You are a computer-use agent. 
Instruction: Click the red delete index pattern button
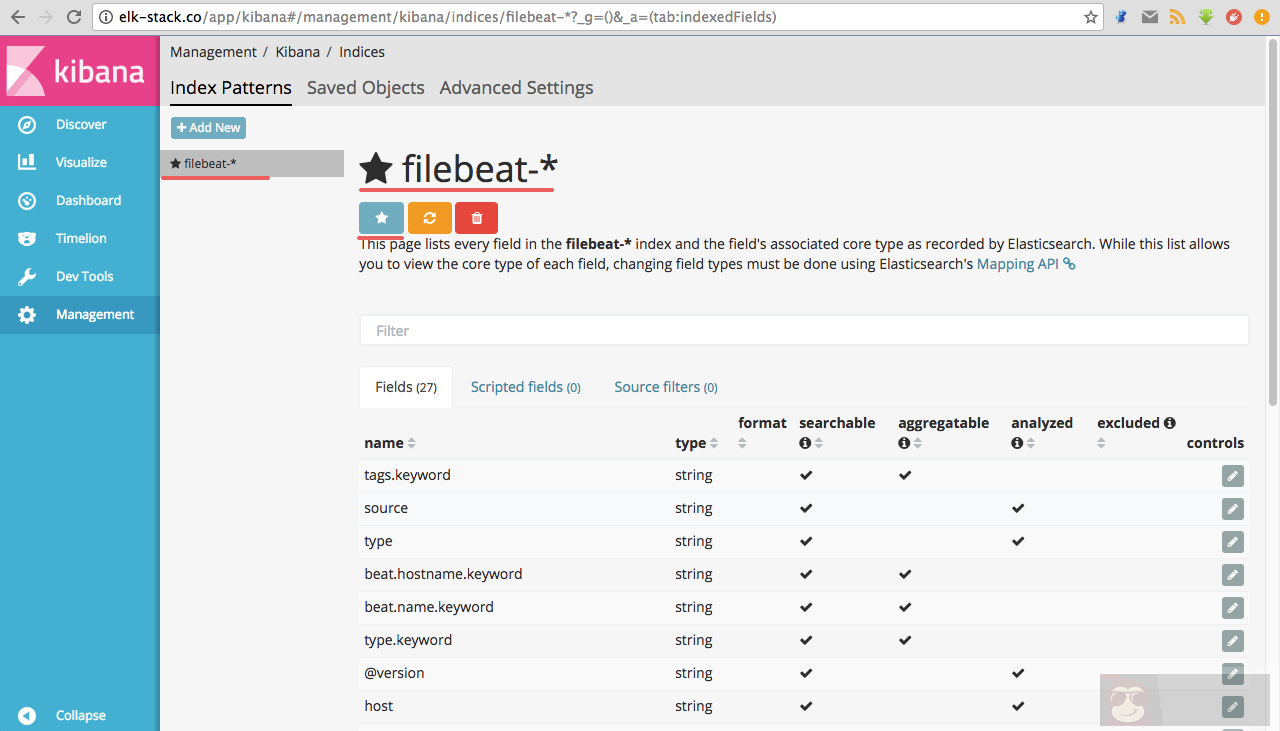pos(476,218)
